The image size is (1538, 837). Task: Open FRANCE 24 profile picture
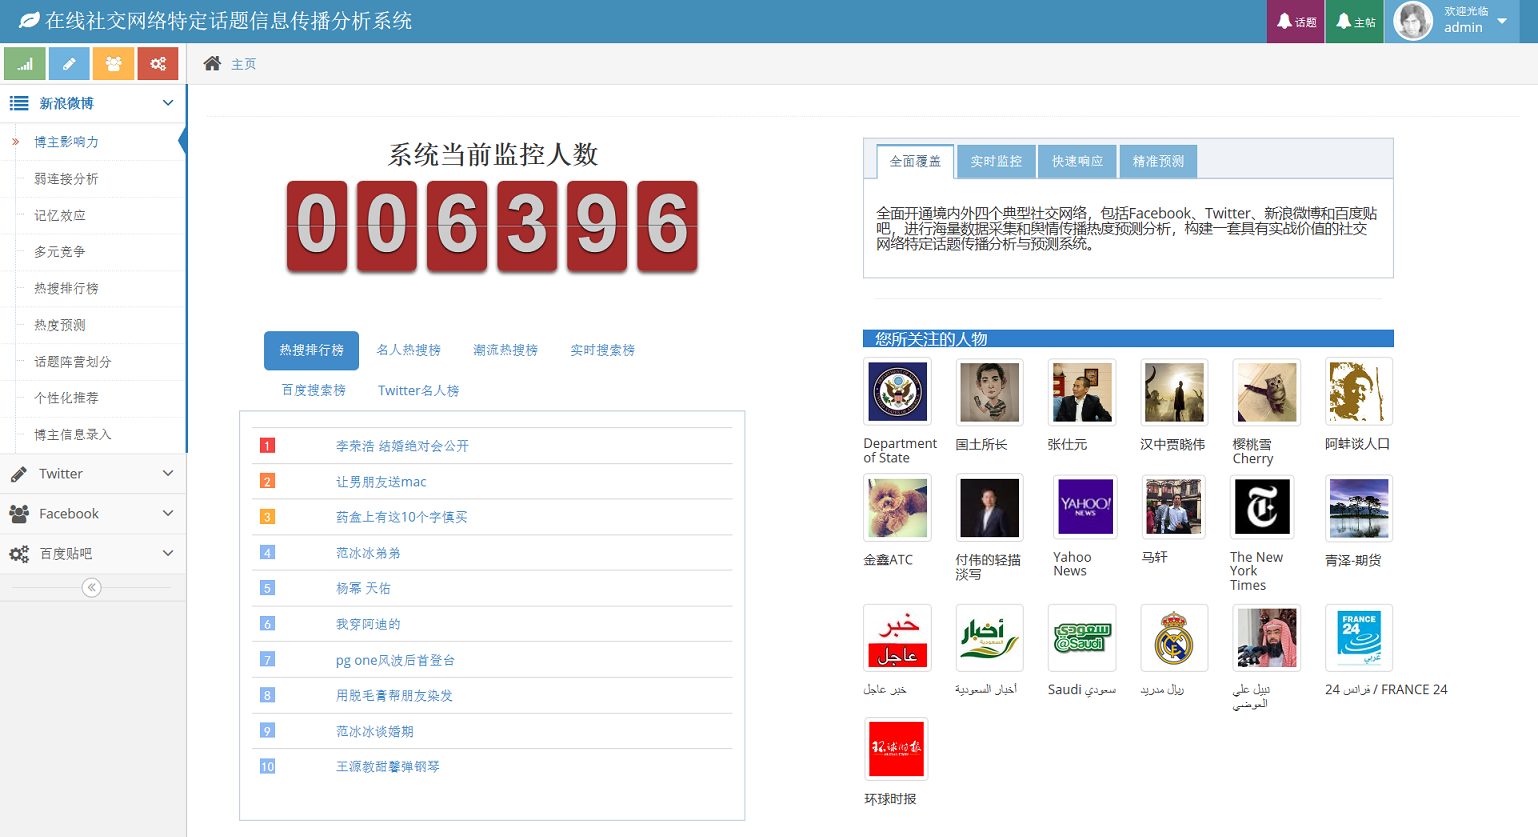(x=1358, y=638)
